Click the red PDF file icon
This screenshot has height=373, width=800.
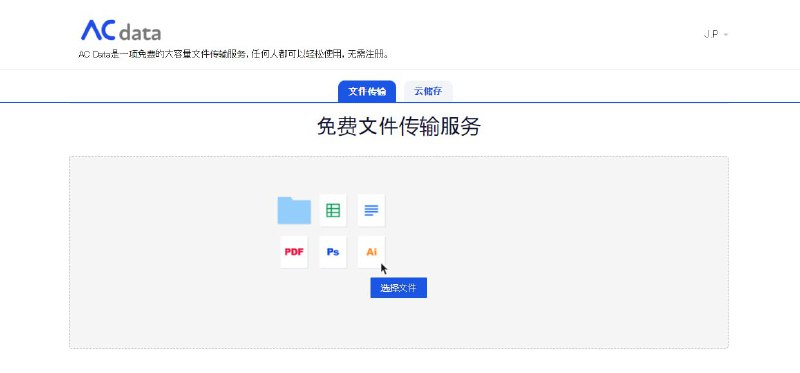(294, 252)
